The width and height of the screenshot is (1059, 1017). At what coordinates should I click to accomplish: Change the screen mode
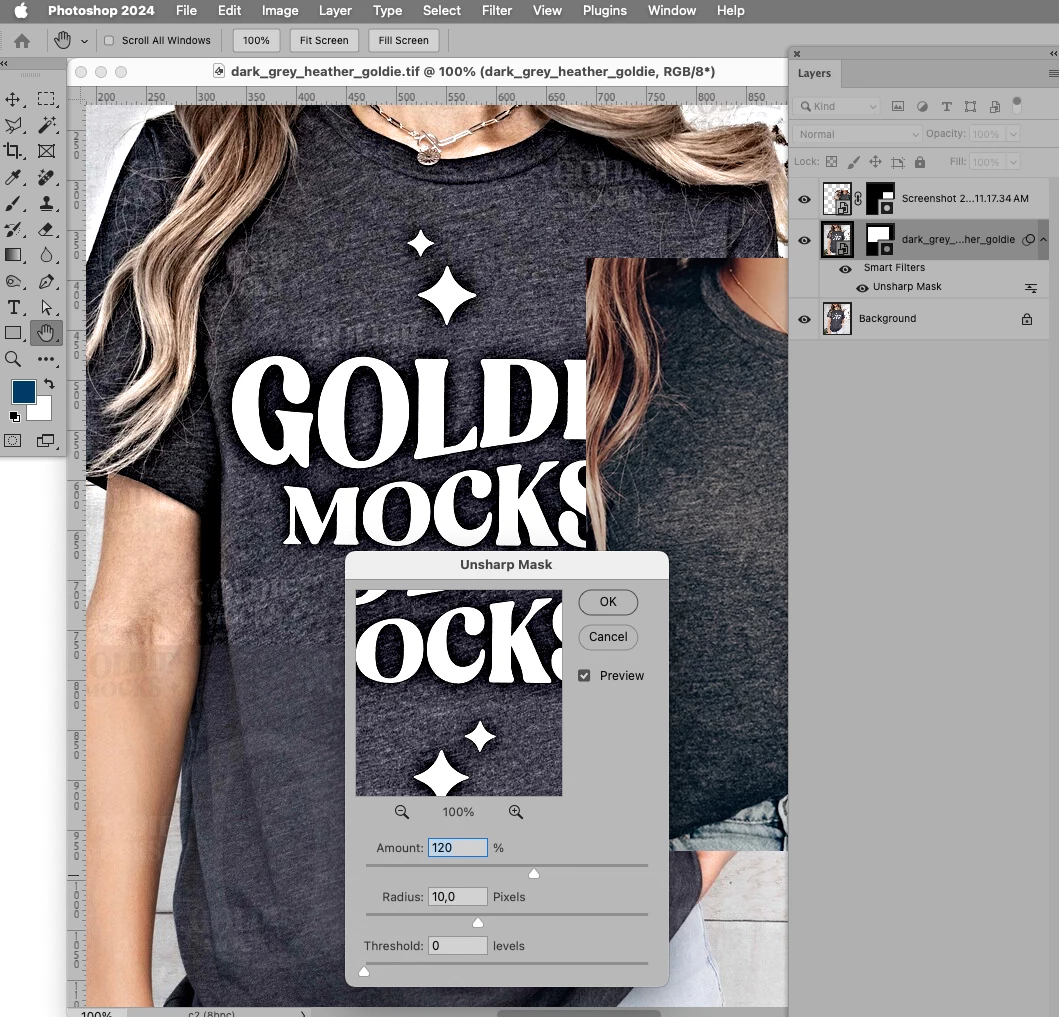coord(46,441)
